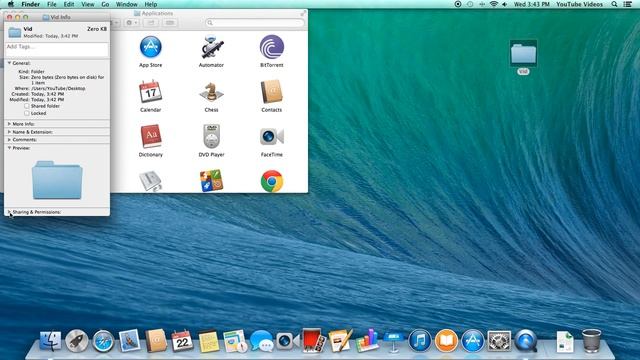Open the File menu
This screenshot has width=640, height=360.
pyautogui.click(x=52, y=4)
